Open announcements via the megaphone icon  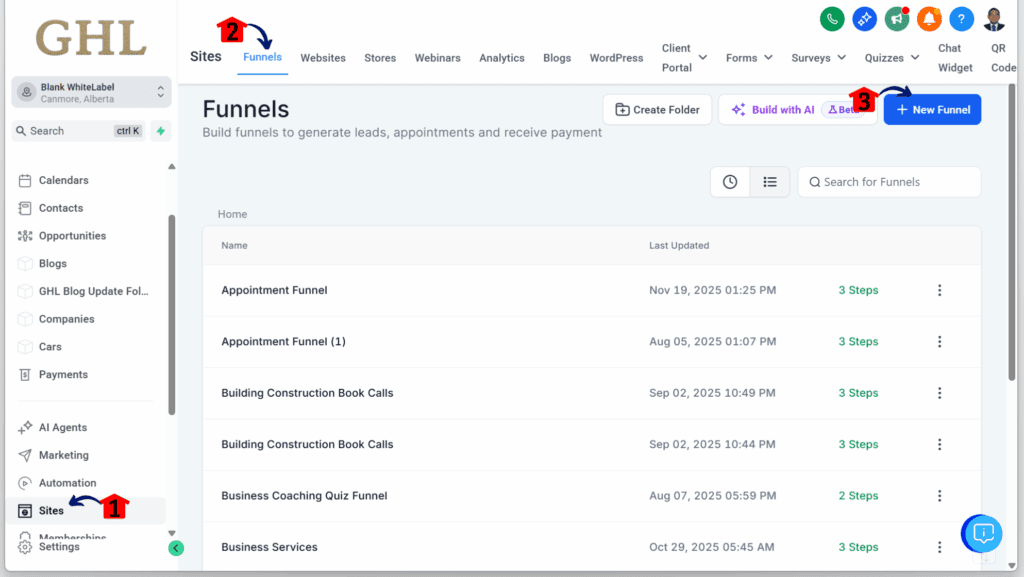(x=896, y=18)
